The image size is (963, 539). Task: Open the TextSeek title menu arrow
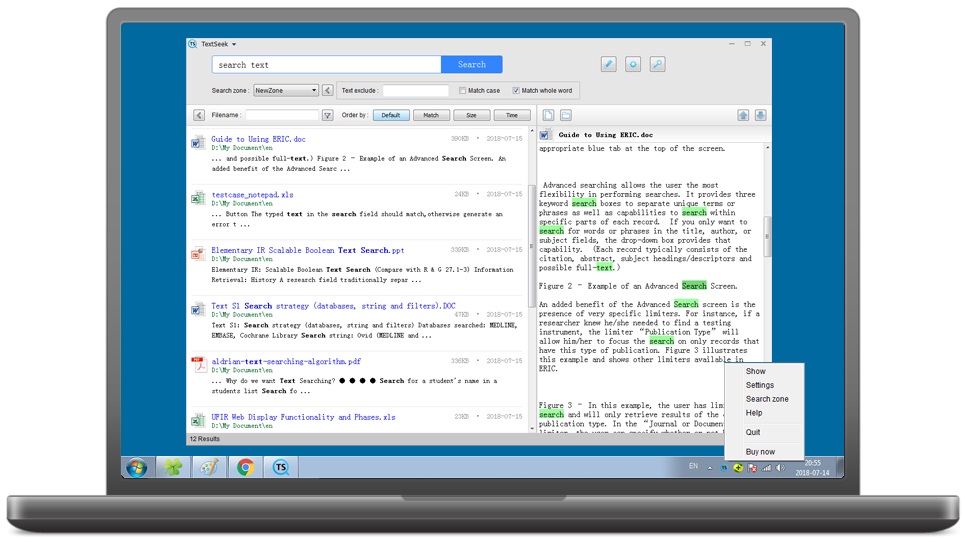click(234, 44)
